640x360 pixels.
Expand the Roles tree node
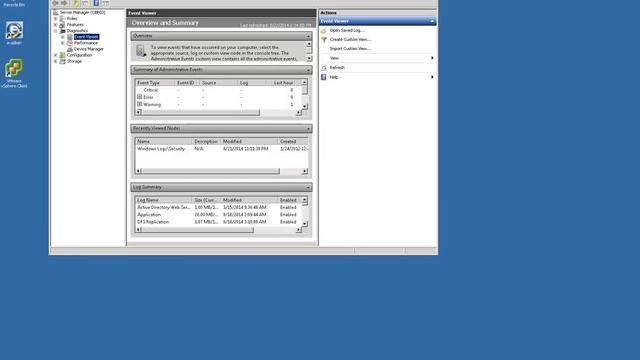pos(56,18)
